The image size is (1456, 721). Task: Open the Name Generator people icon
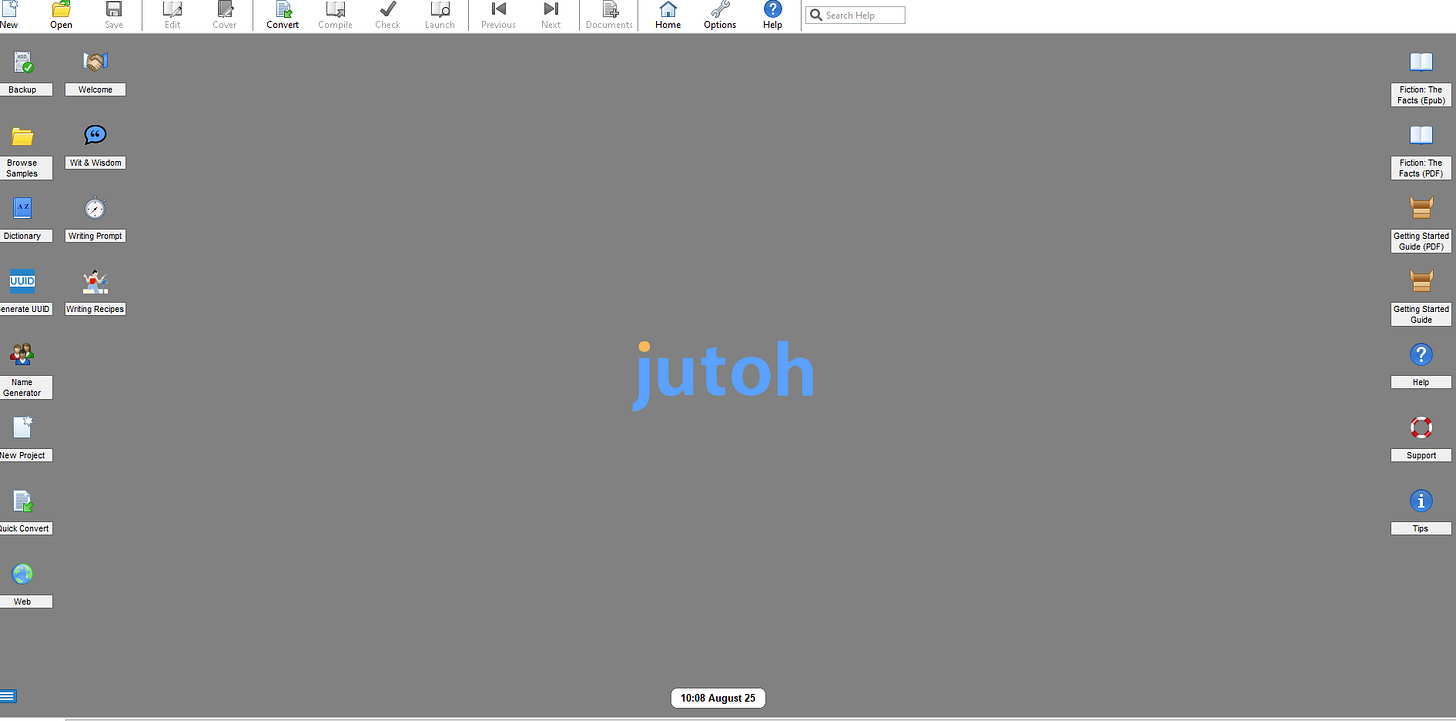point(22,354)
